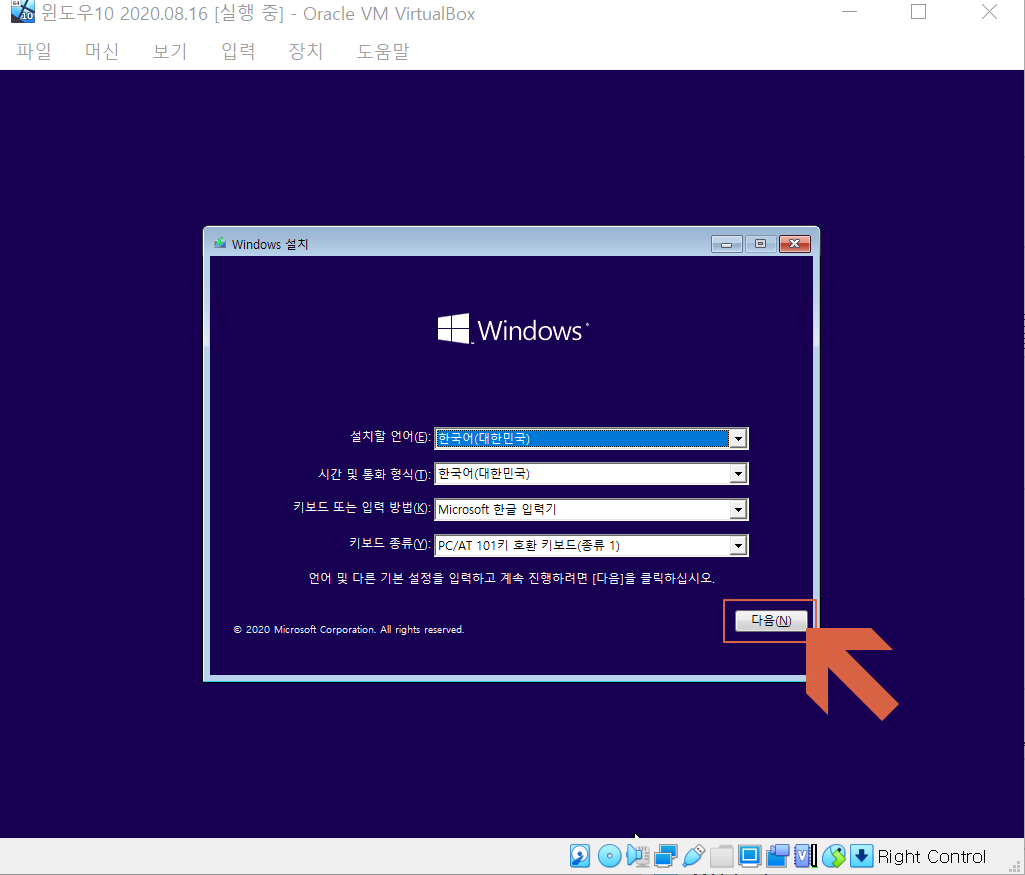Minimize the Oracle VM VirtualBox window
1025x875 pixels.
849,12
